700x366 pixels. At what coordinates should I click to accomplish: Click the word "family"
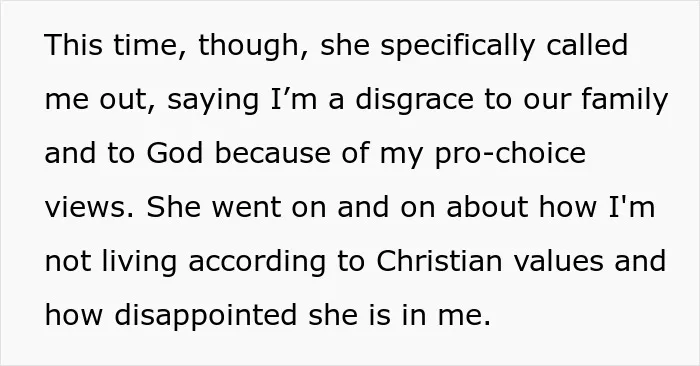[625, 101]
